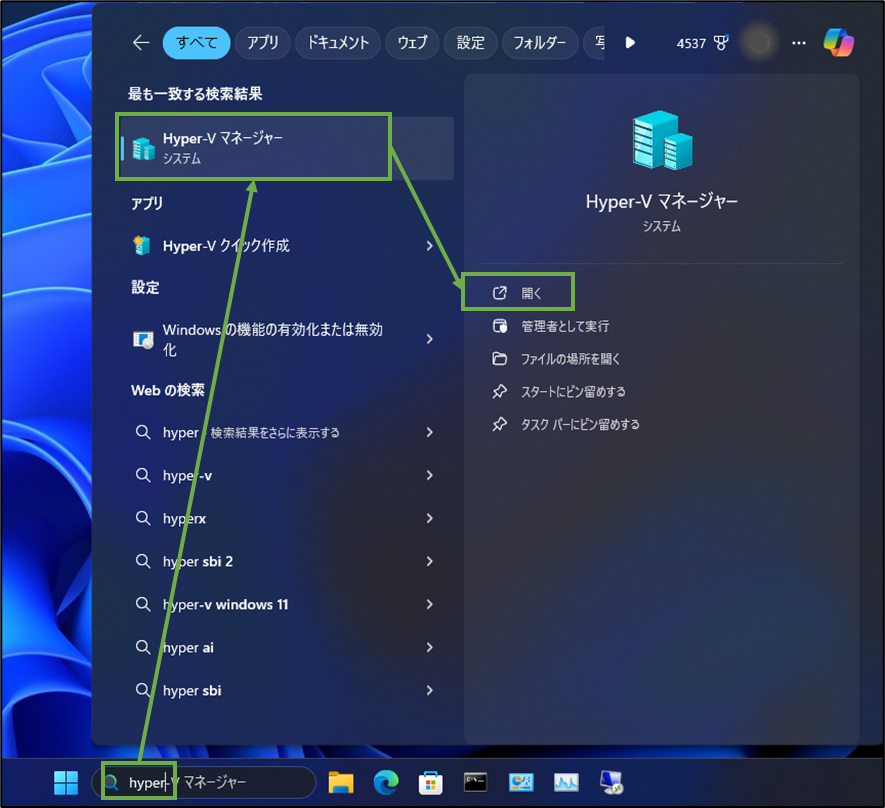The image size is (885, 808).
Task: Open Copilot from the search window
Action: [x=838, y=42]
